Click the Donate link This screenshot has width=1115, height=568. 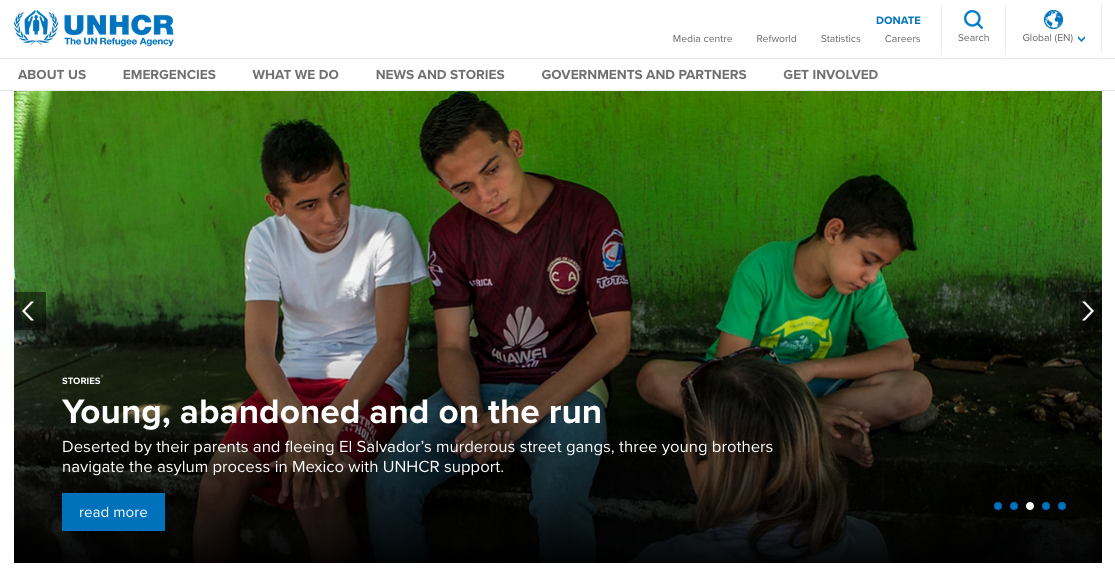coord(898,21)
